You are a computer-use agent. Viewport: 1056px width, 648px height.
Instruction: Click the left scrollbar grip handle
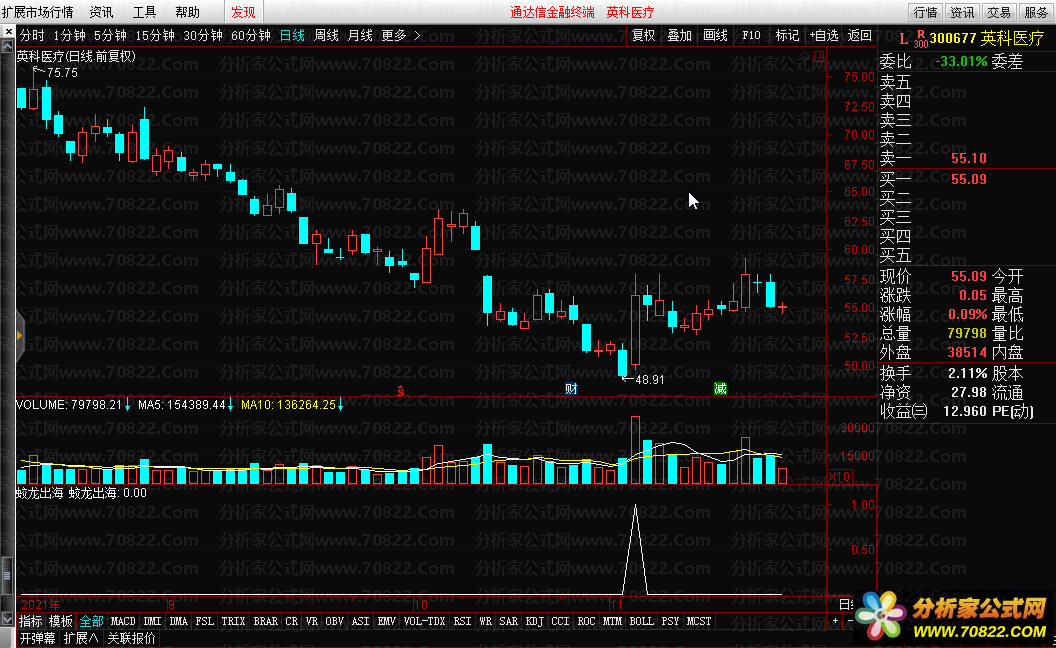pos(7,576)
